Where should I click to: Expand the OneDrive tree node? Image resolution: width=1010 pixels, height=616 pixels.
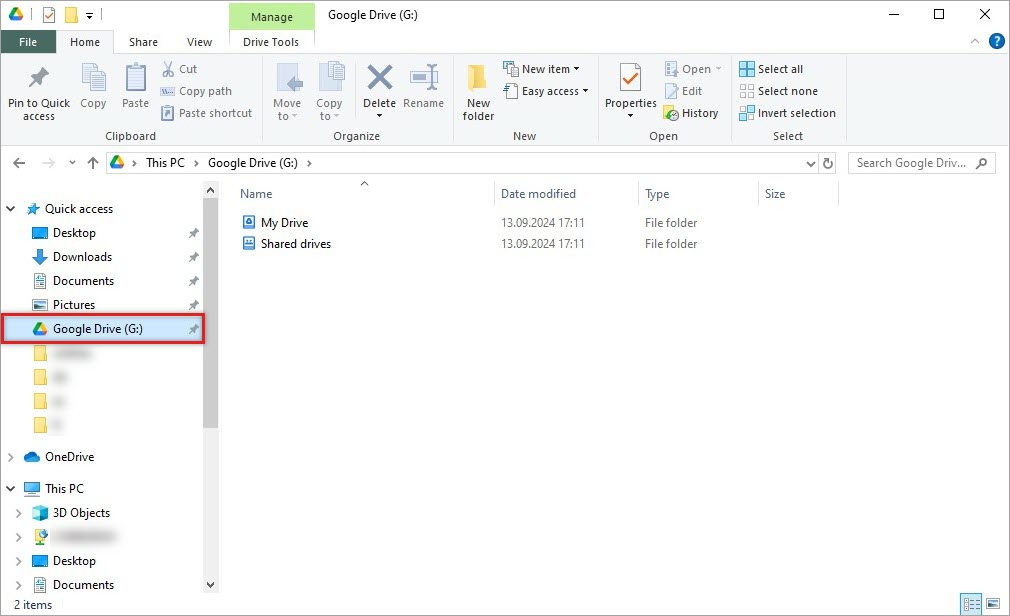(11, 457)
